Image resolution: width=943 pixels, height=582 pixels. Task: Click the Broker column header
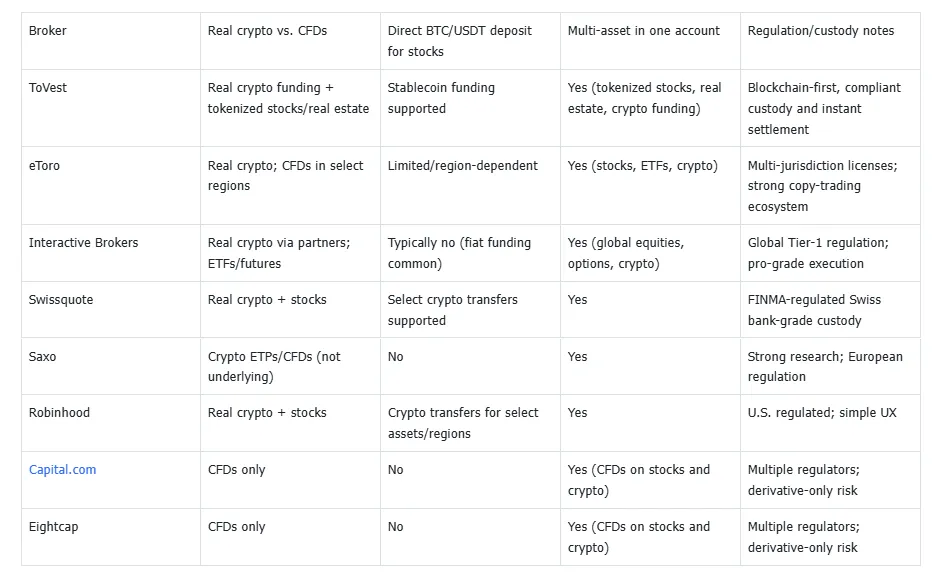pos(48,31)
